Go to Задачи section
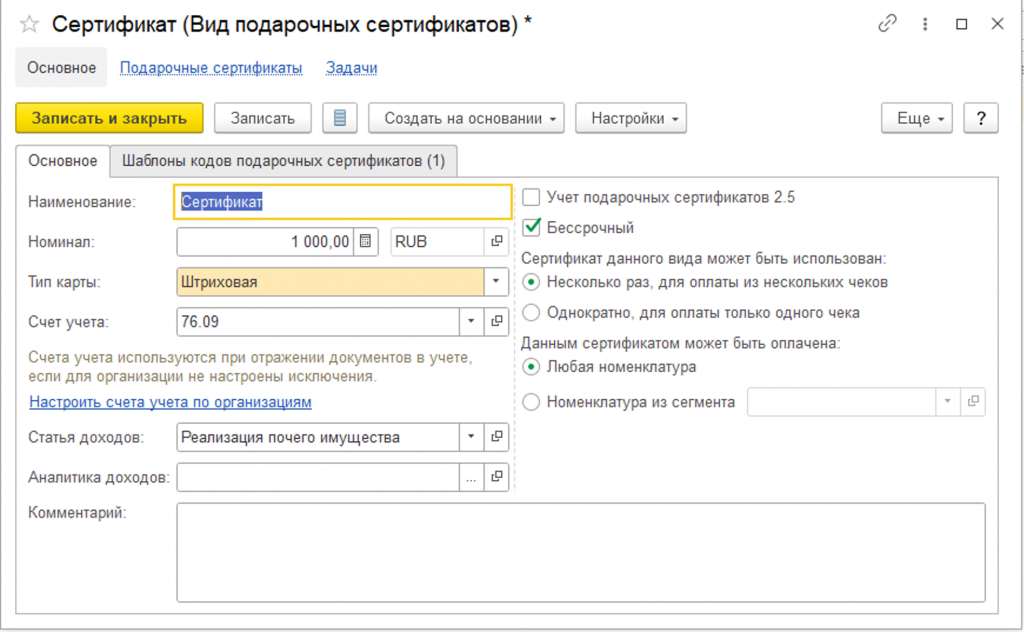 click(x=351, y=68)
